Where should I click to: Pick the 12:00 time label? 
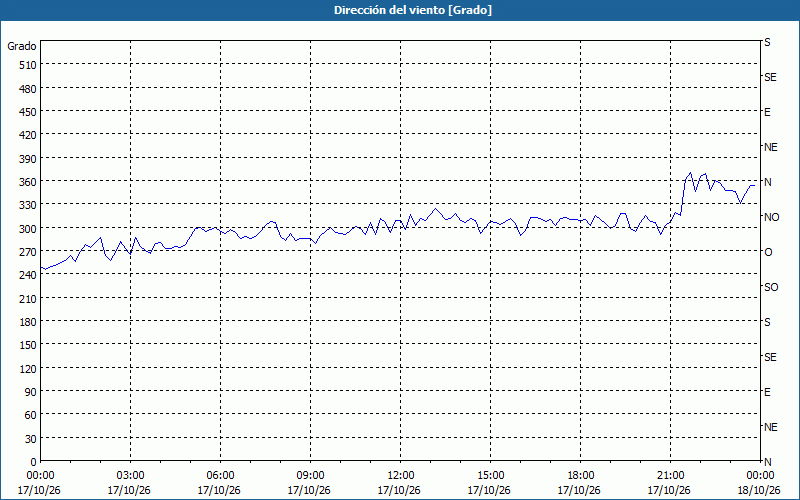401,476
